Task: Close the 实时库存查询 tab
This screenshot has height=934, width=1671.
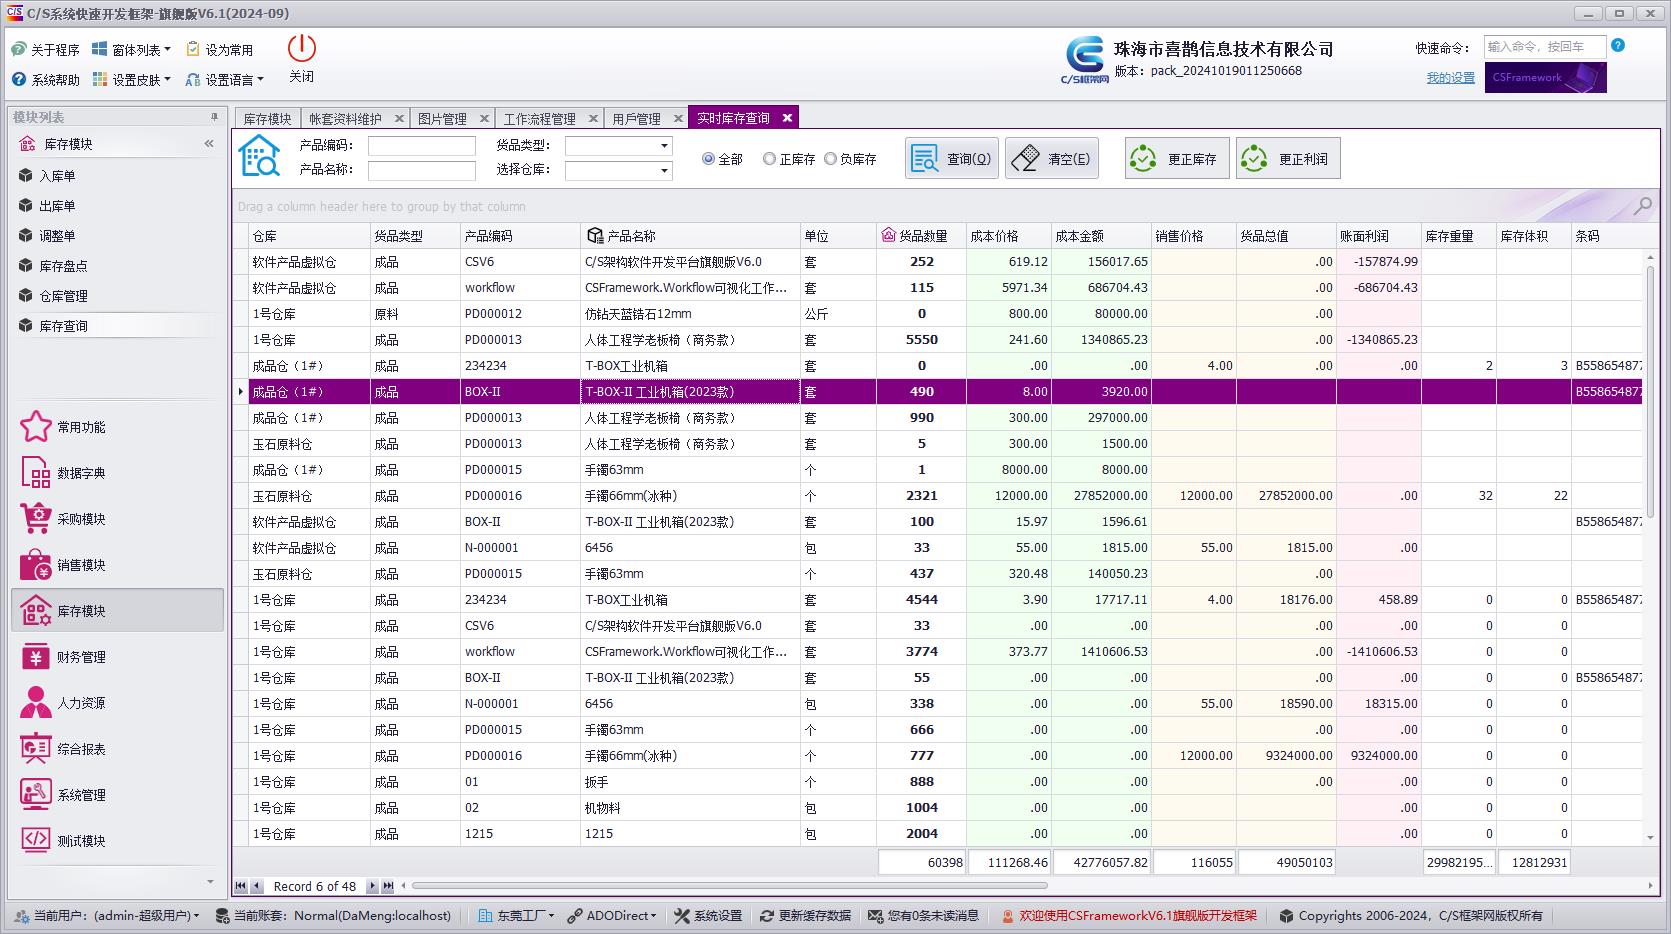Action: pyautogui.click(x=787, y=118)
